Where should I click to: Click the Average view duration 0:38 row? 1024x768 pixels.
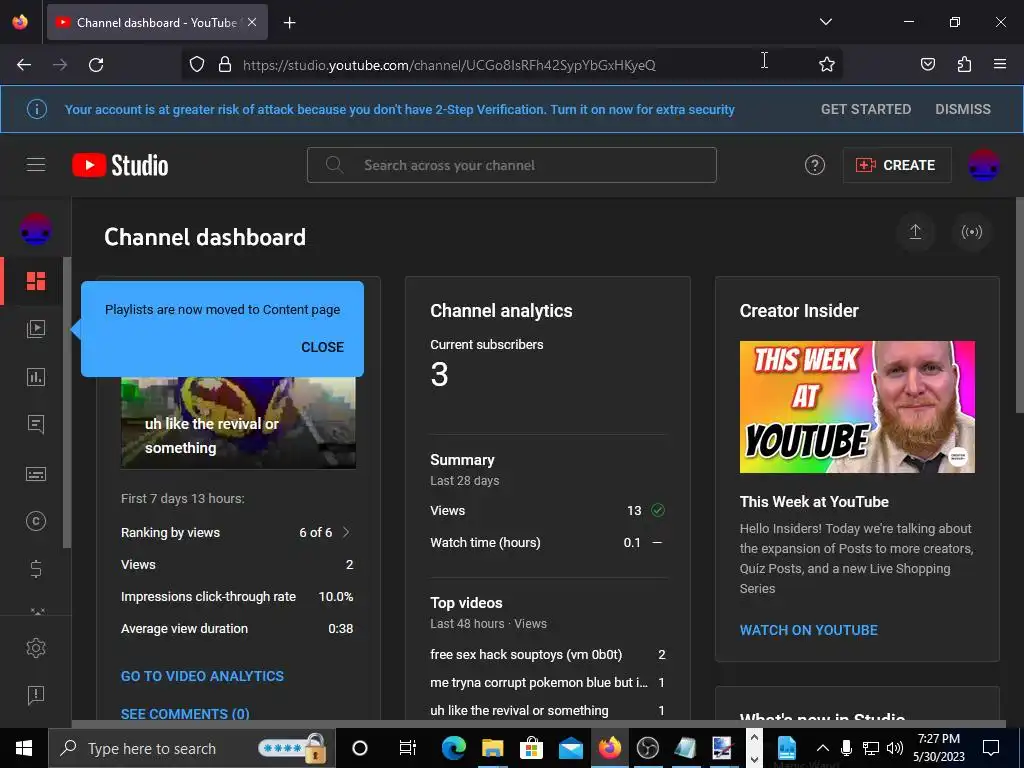pyautogui.click(x=237, y=629)
